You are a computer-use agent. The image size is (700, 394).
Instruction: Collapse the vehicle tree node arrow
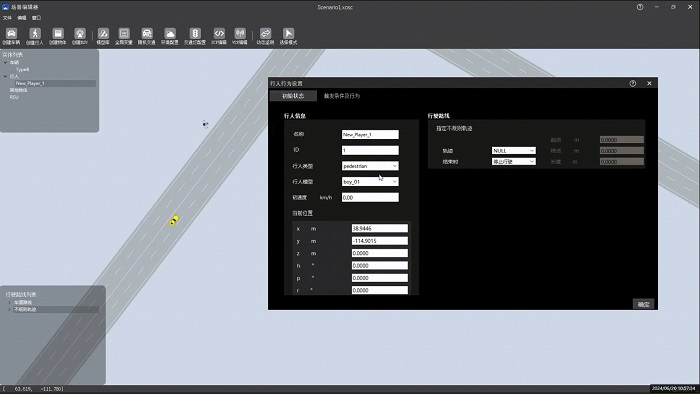tap(5, 62)
